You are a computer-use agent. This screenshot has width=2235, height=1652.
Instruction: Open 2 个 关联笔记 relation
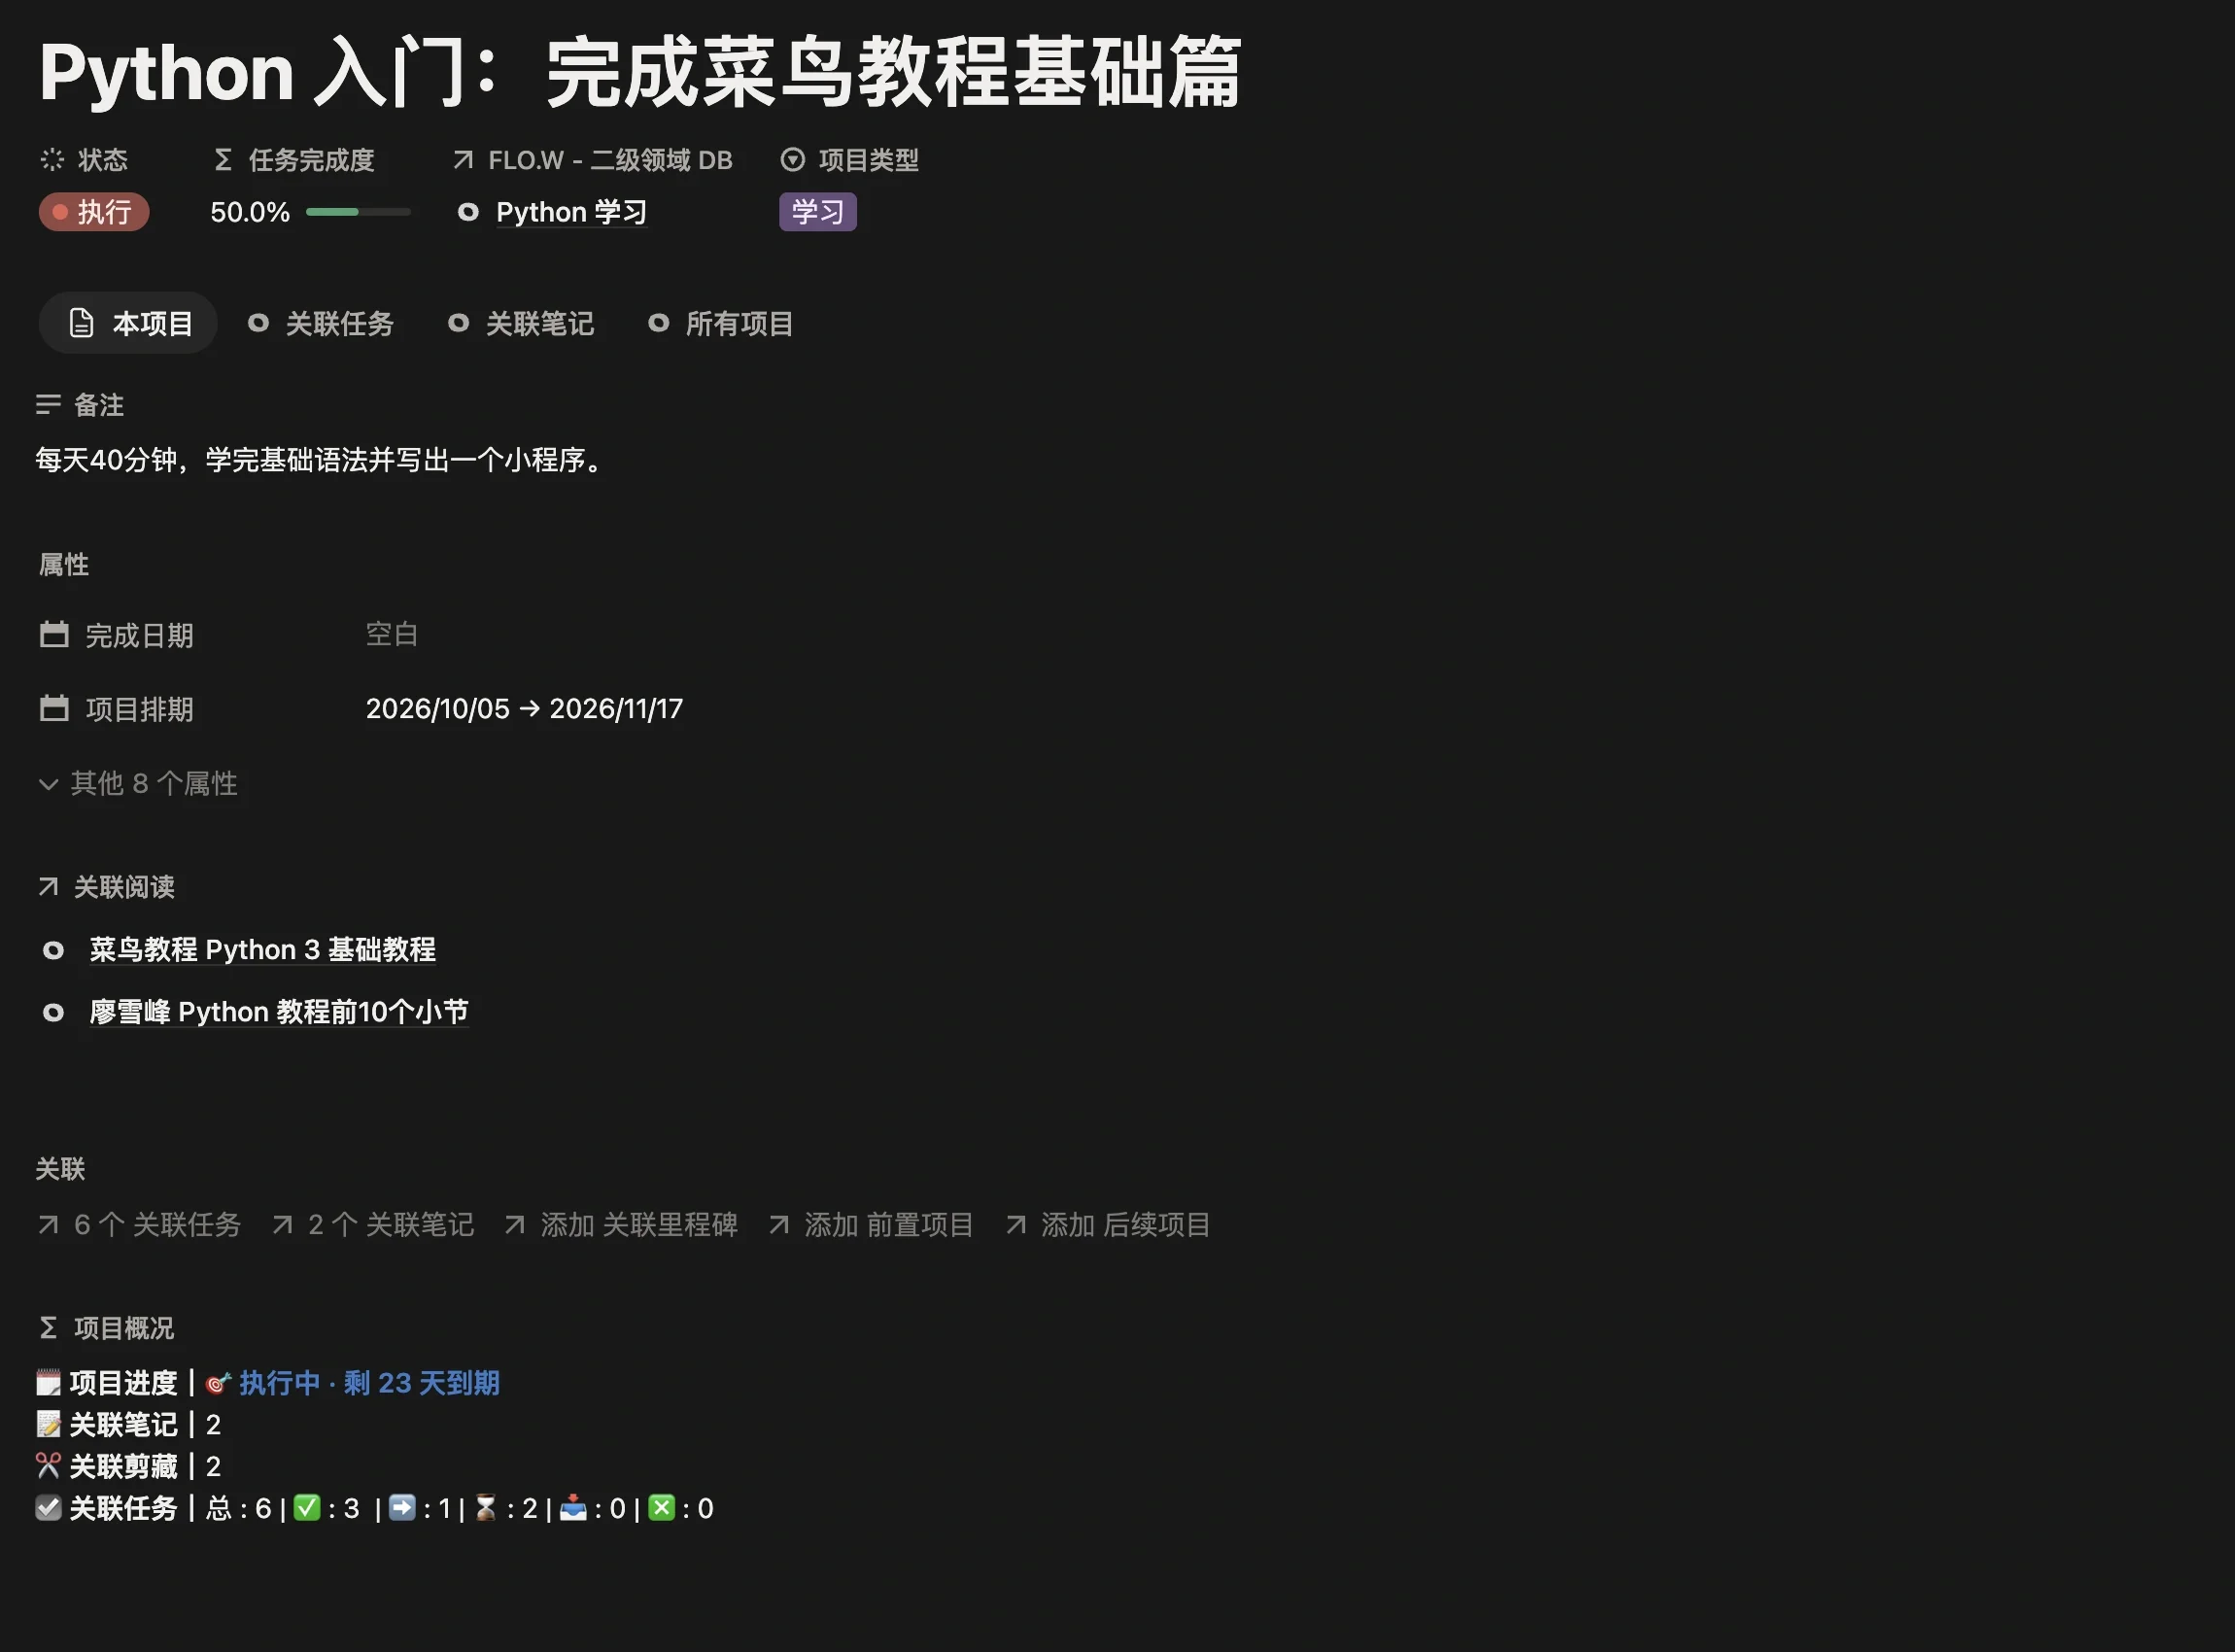(373, 1224)
